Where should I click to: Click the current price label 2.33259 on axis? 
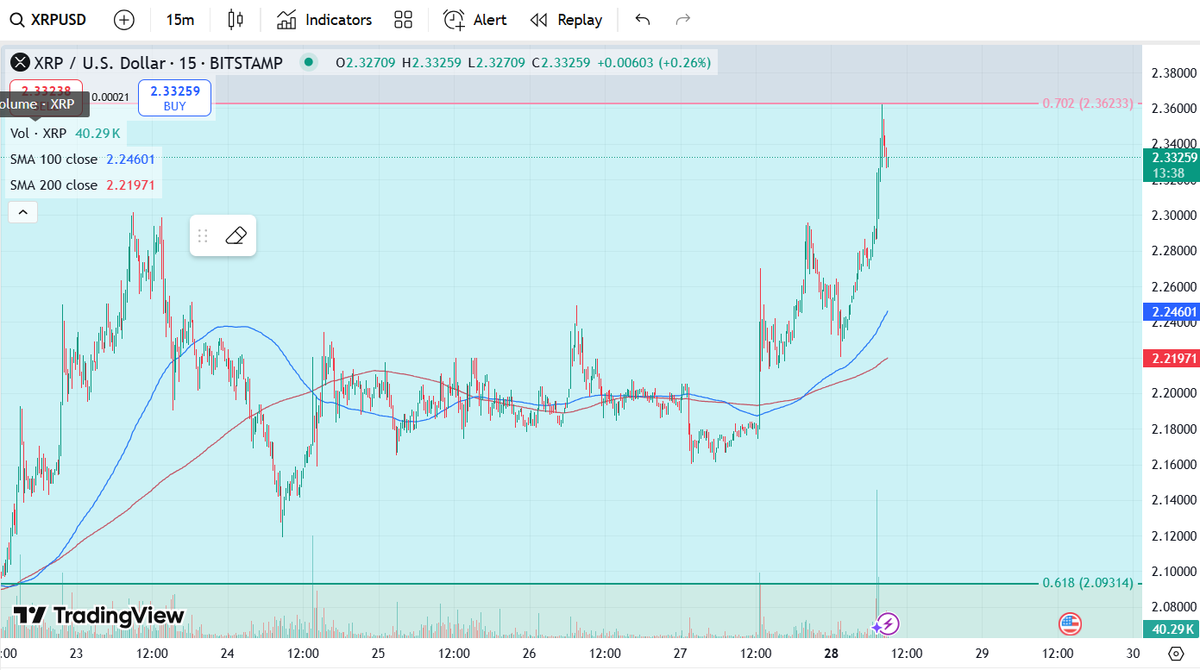(x=1171, y=158)
